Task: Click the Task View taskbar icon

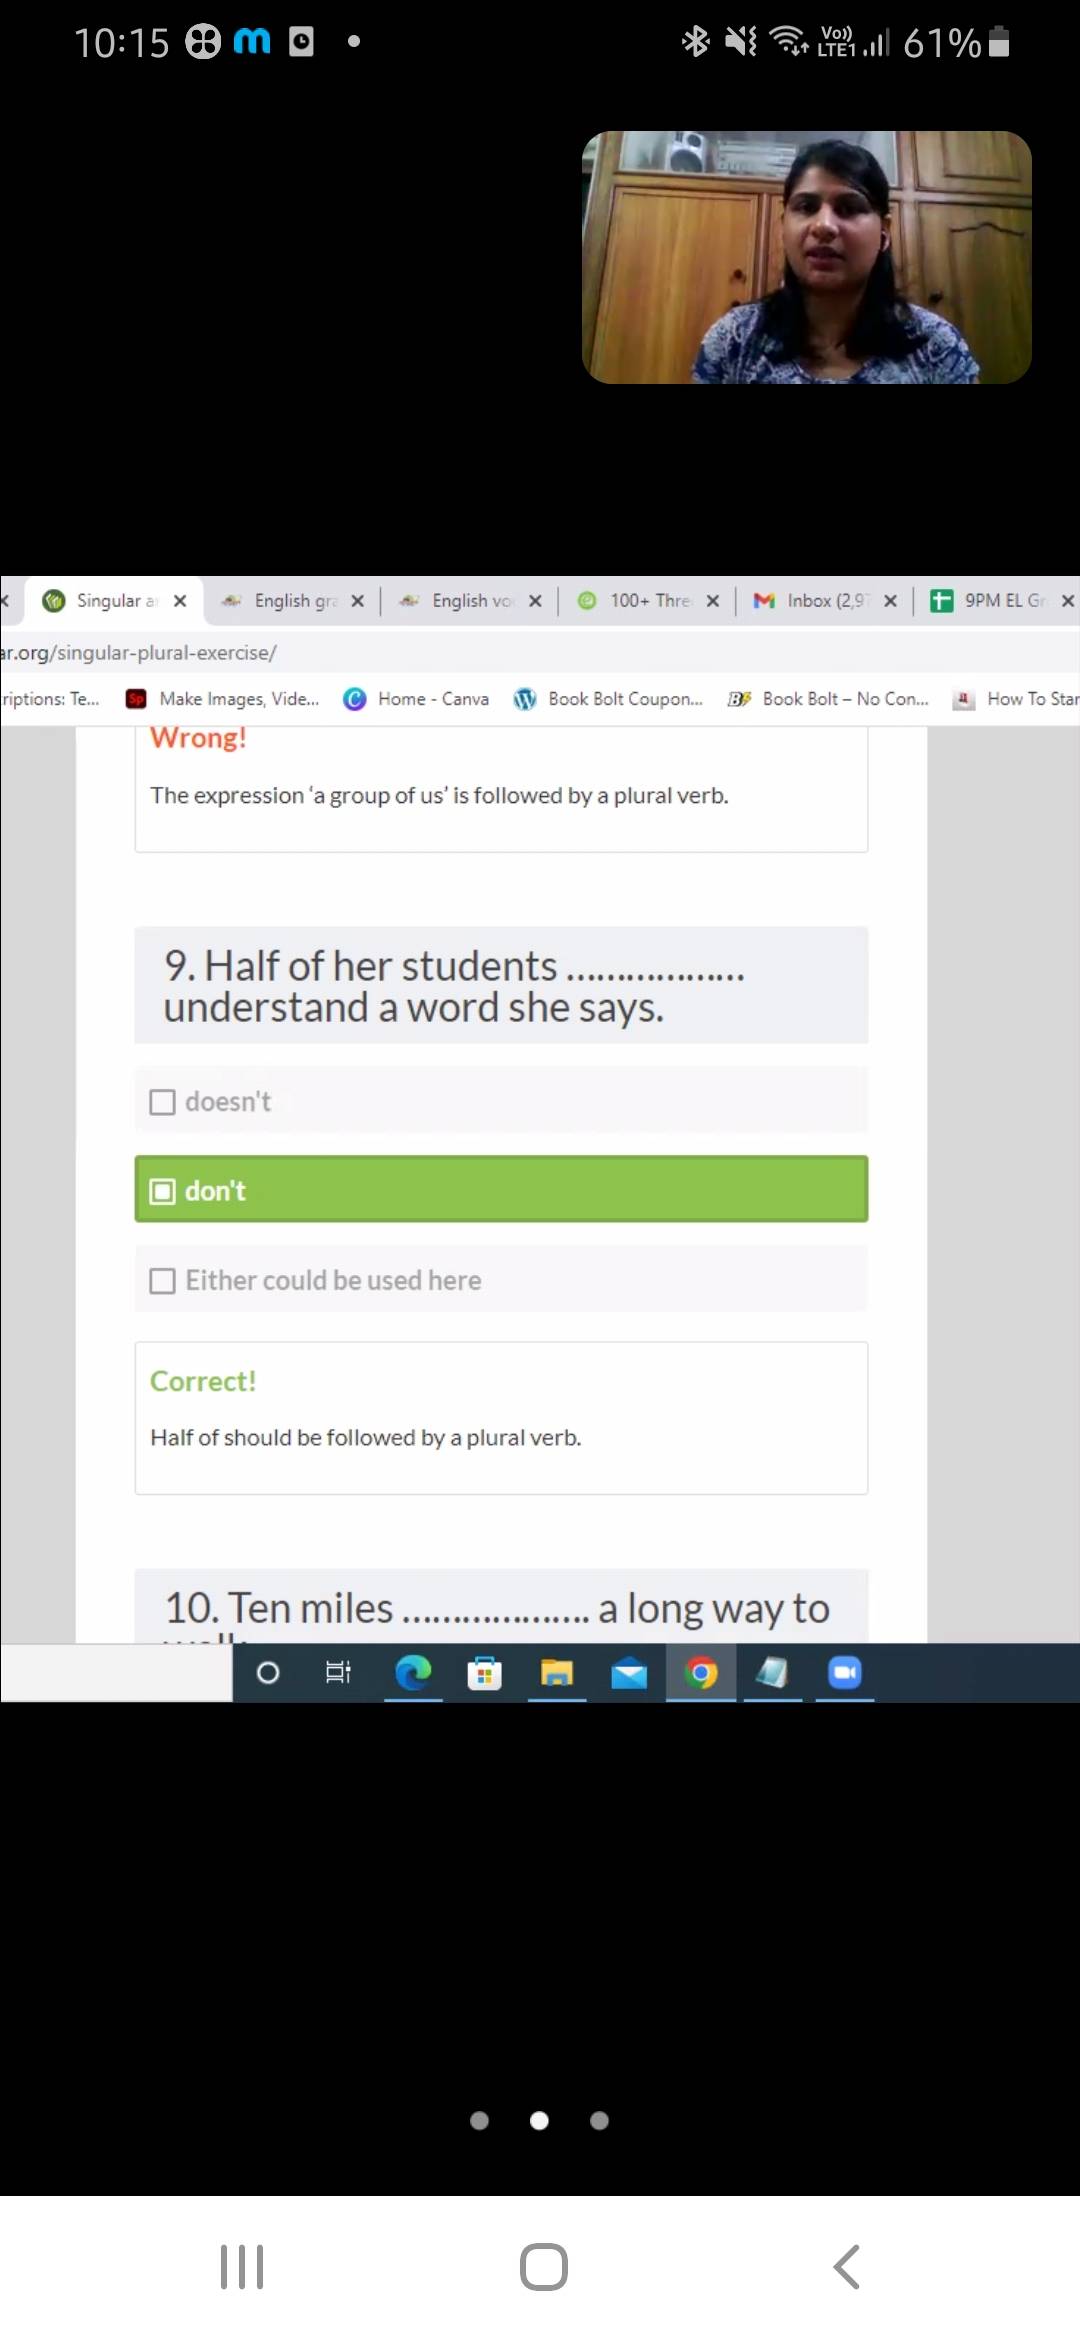Action: 338,1672
